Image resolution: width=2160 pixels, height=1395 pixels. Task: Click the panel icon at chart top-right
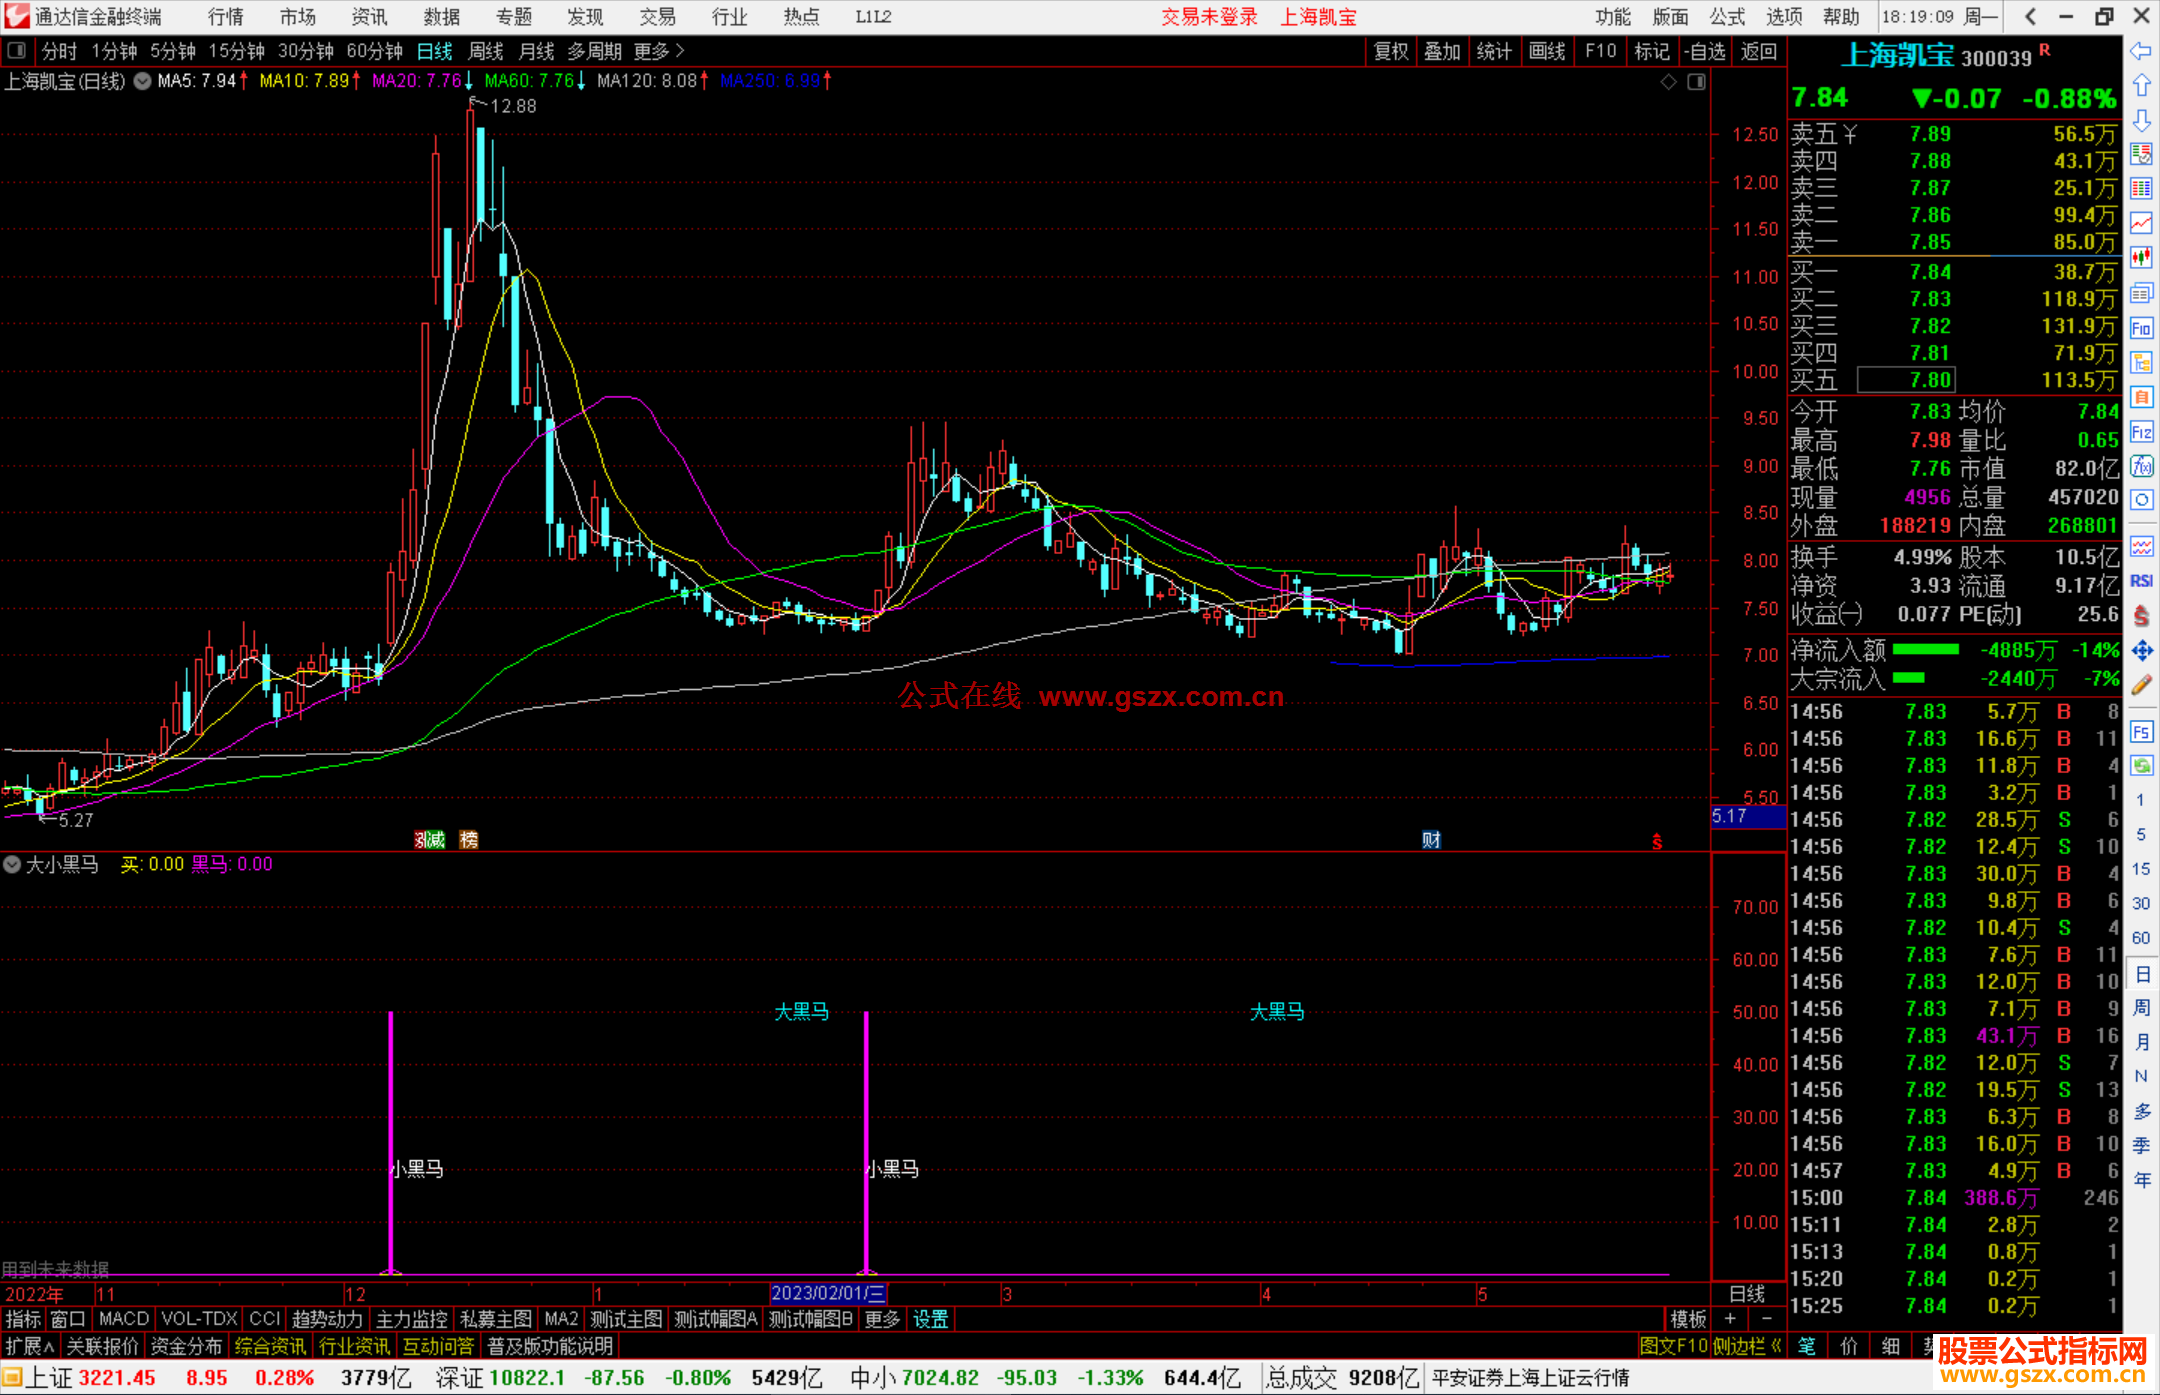coord(1696,82)
